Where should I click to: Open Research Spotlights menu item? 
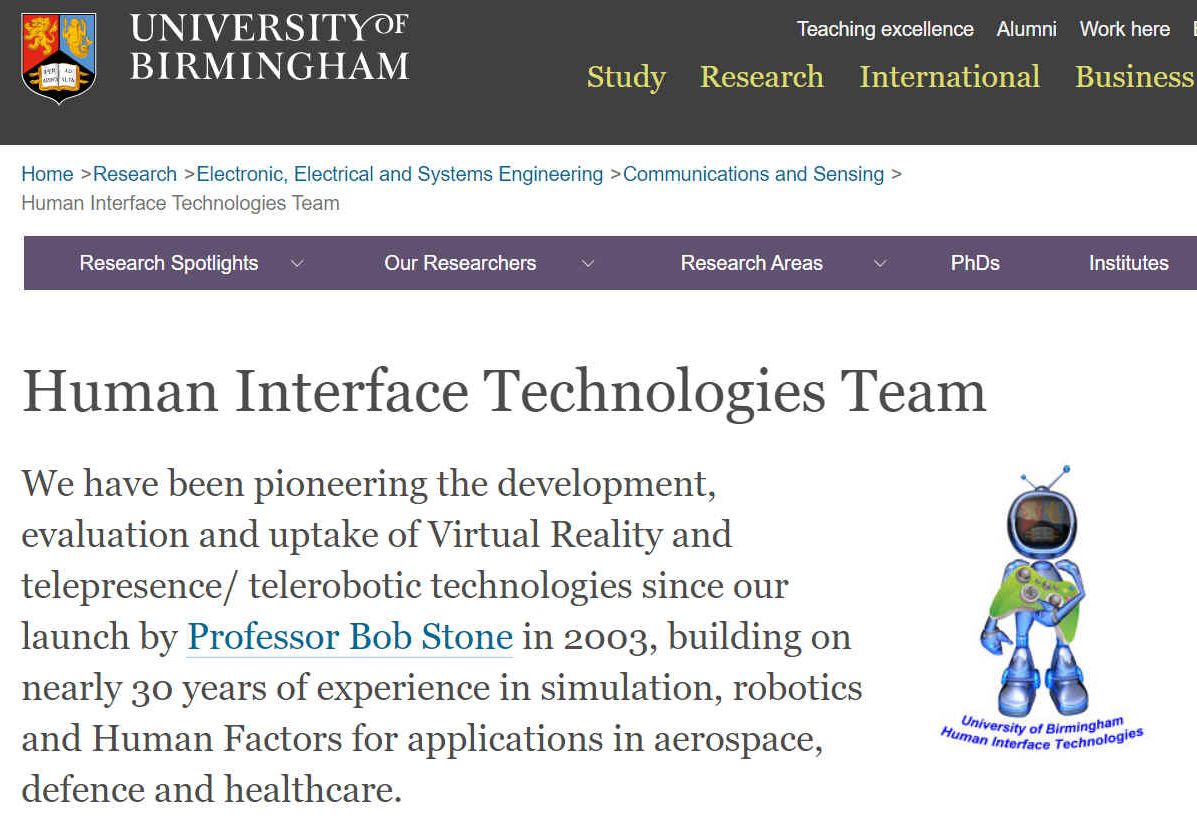pyautogui.click(x=169, y=263)
